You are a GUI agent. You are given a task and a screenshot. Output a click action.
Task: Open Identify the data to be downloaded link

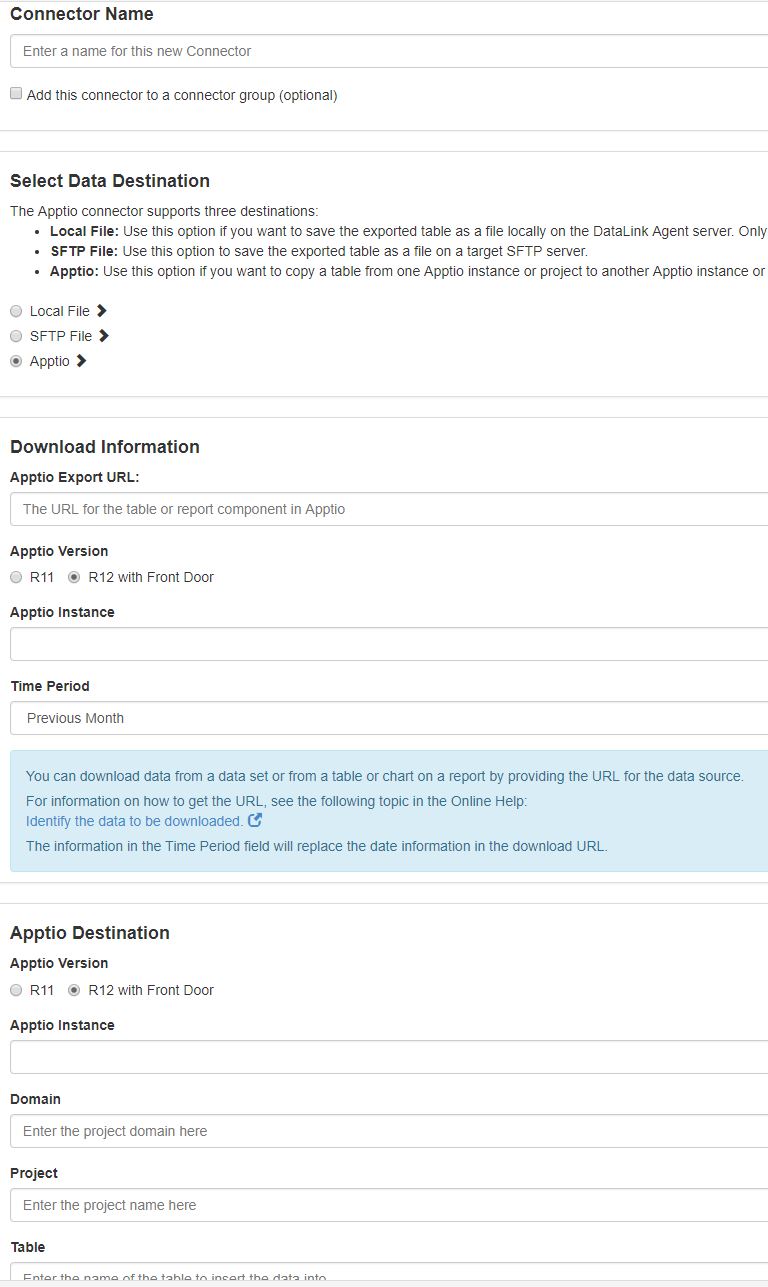(134, 821)
